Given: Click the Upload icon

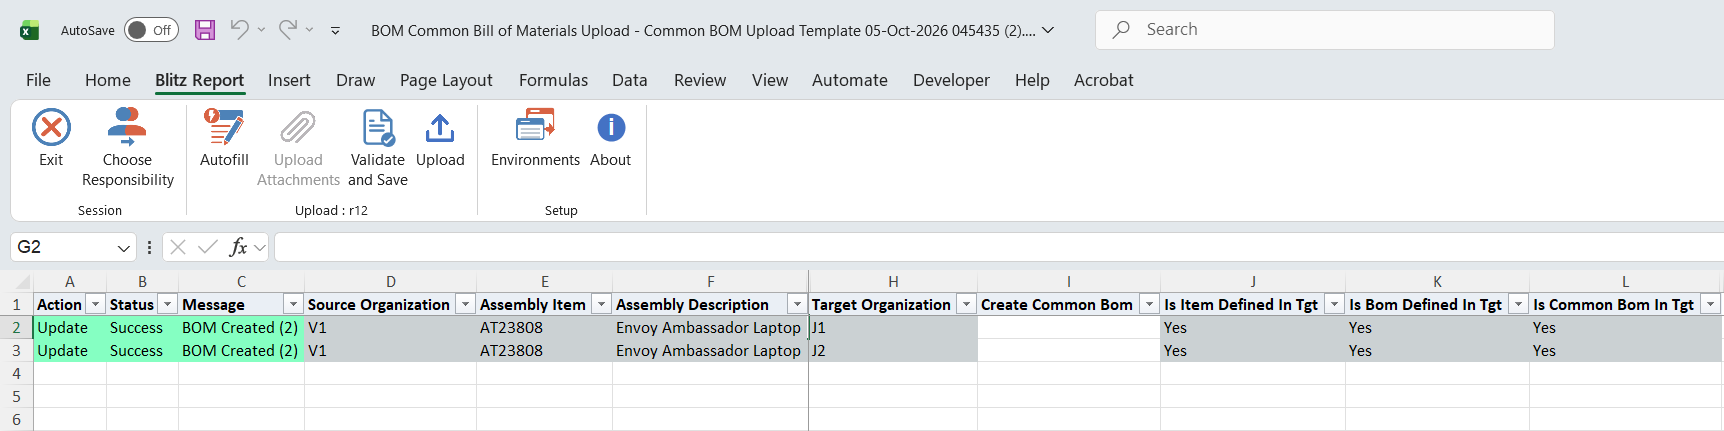Looking at the screenshot, I should point(440,128).
